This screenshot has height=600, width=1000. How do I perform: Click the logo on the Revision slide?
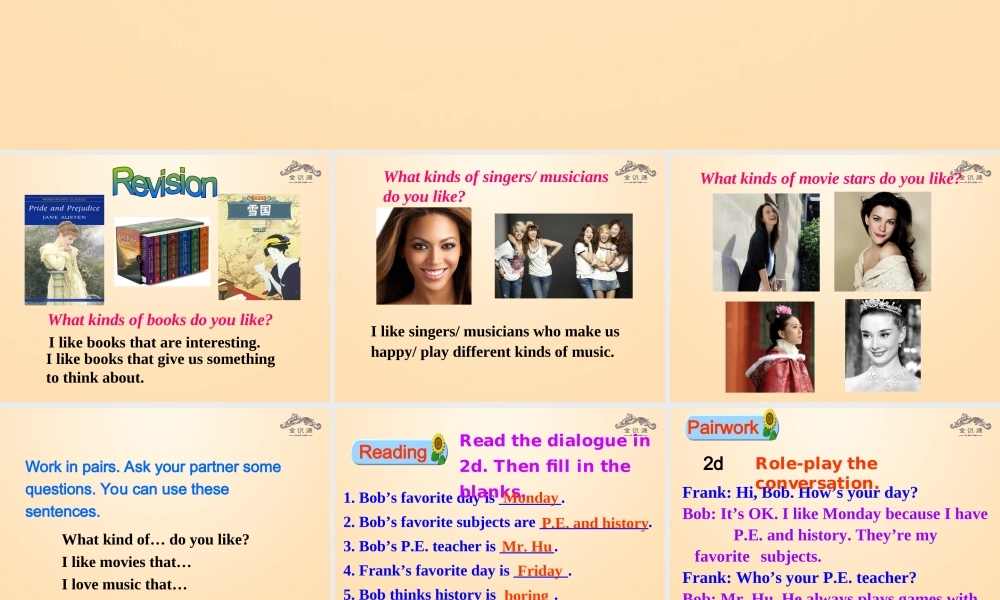[x=300, y=171]
